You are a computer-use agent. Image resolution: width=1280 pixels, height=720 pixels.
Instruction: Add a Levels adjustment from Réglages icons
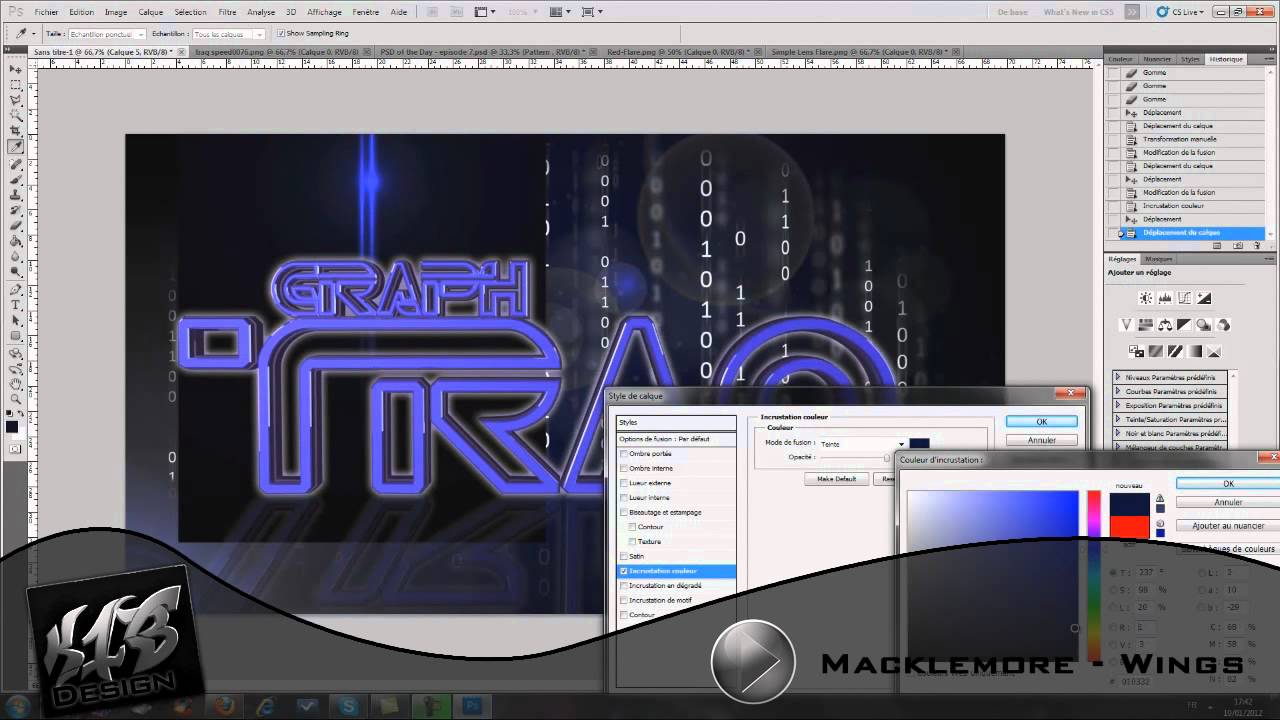pyautogui.click(x=1166, y=298)
